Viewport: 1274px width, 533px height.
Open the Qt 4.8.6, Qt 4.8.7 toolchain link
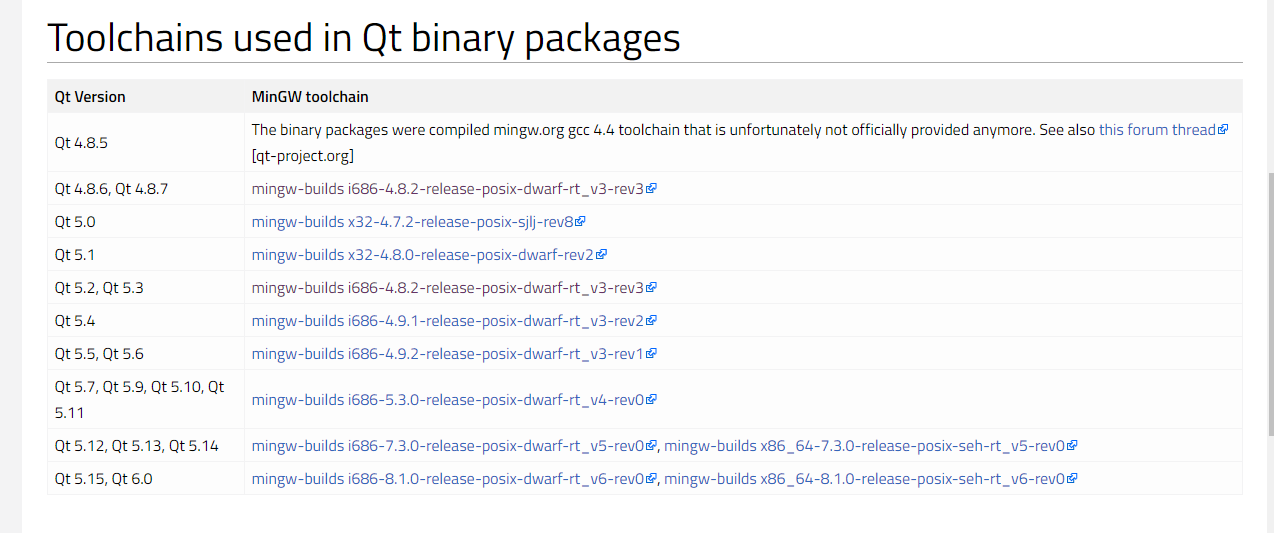(x=448, y=188)
